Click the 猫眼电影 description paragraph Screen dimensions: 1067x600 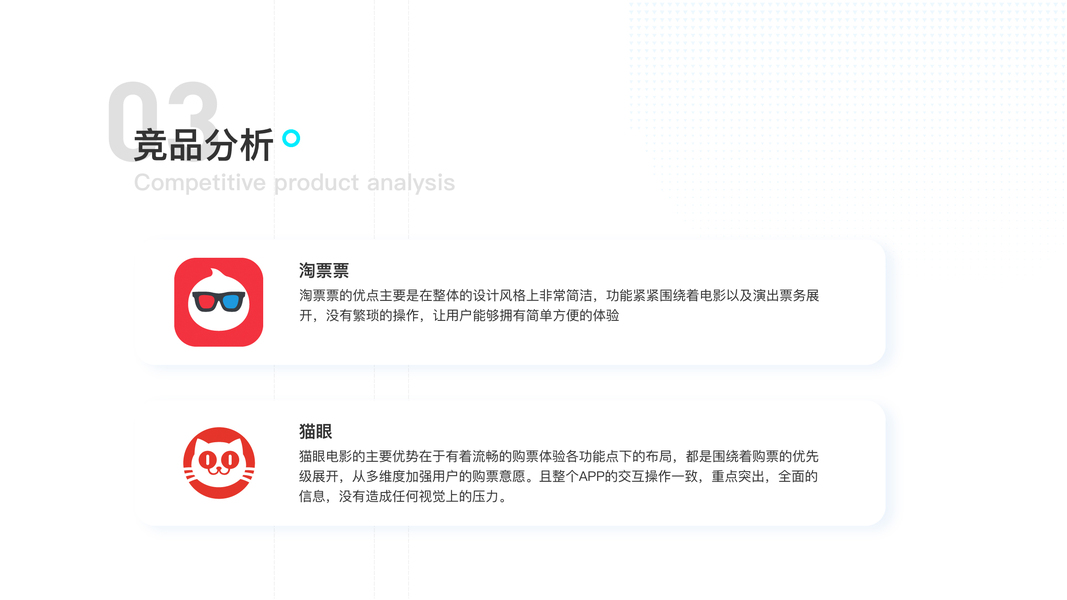point(559,476)
